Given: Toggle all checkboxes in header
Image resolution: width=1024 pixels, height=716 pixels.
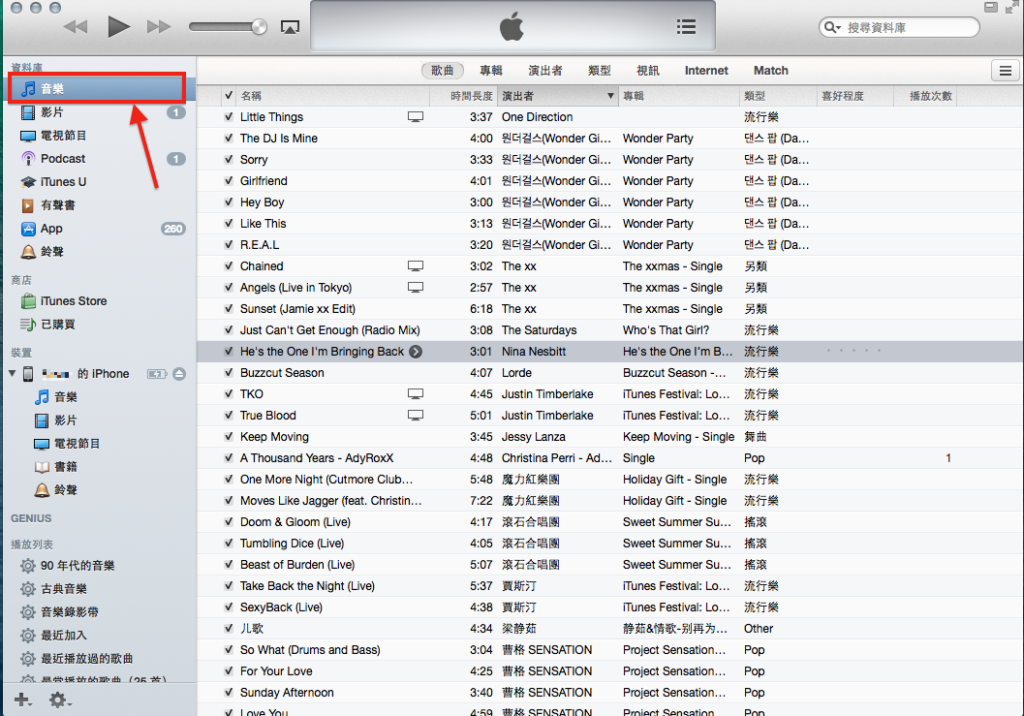Looking at the screenshot, I should tap(229, 96).
